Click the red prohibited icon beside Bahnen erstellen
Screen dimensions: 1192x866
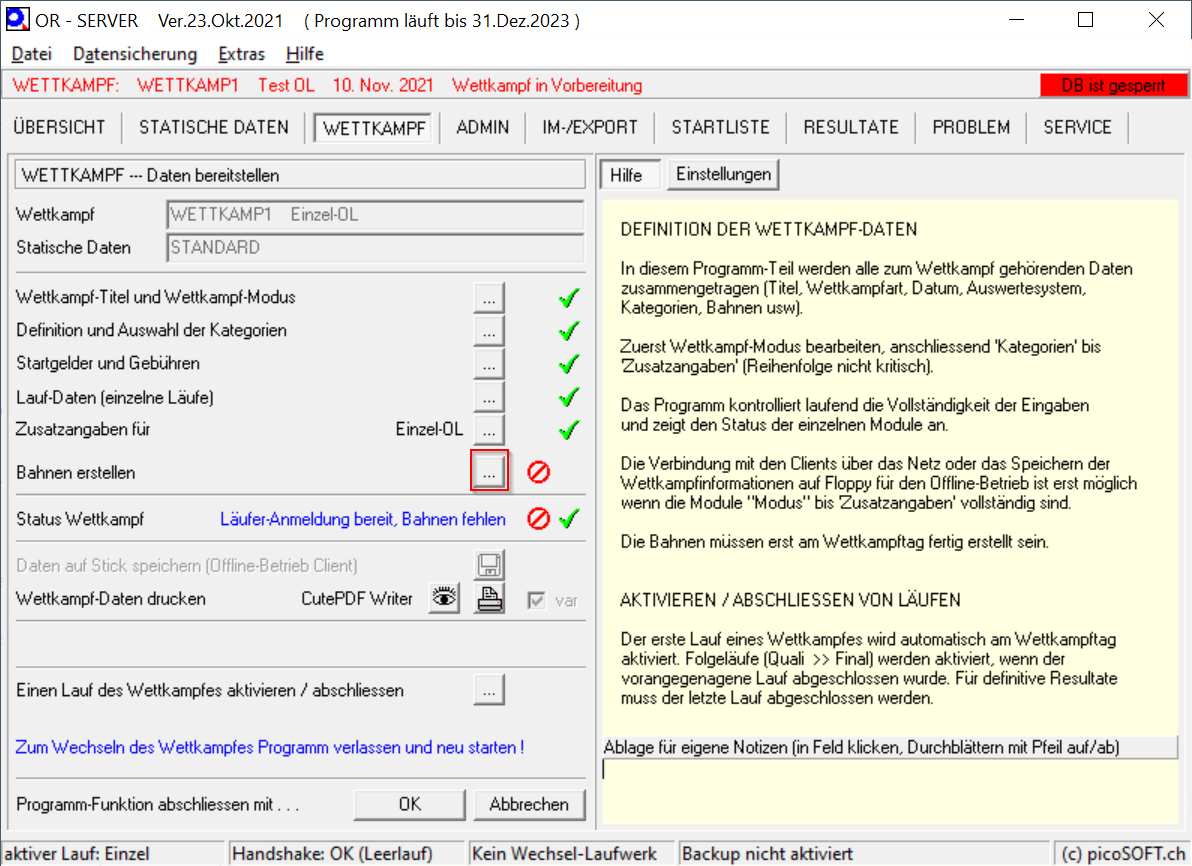point(539,472)
